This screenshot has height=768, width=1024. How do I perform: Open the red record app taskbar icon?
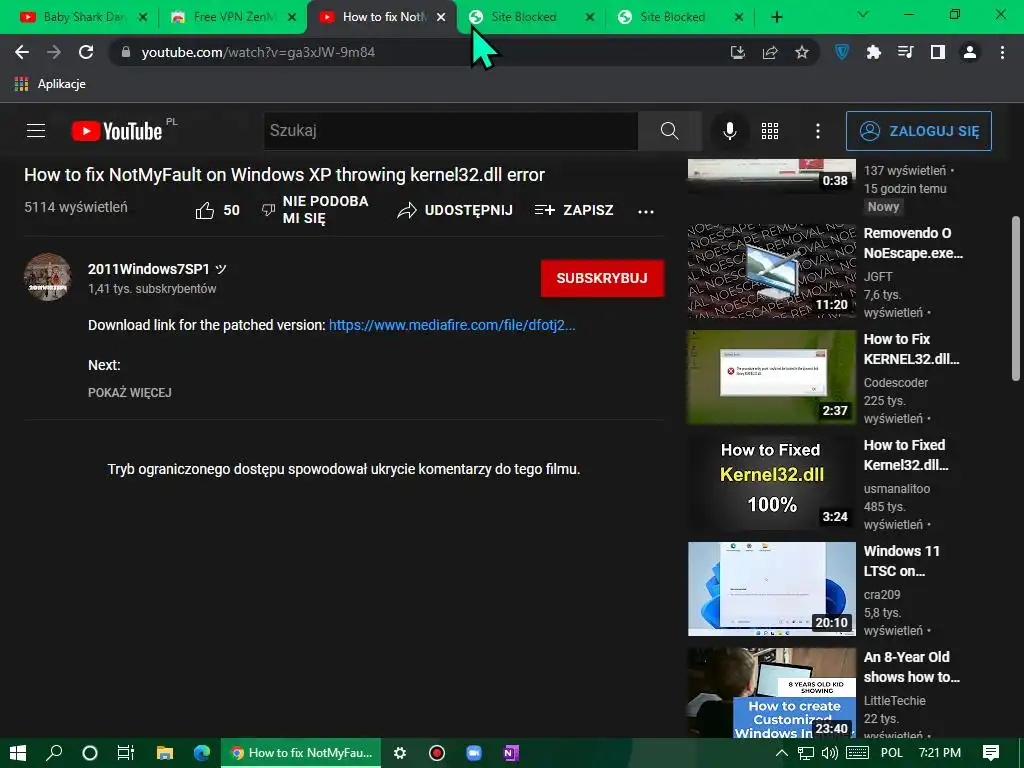(437, 753)
